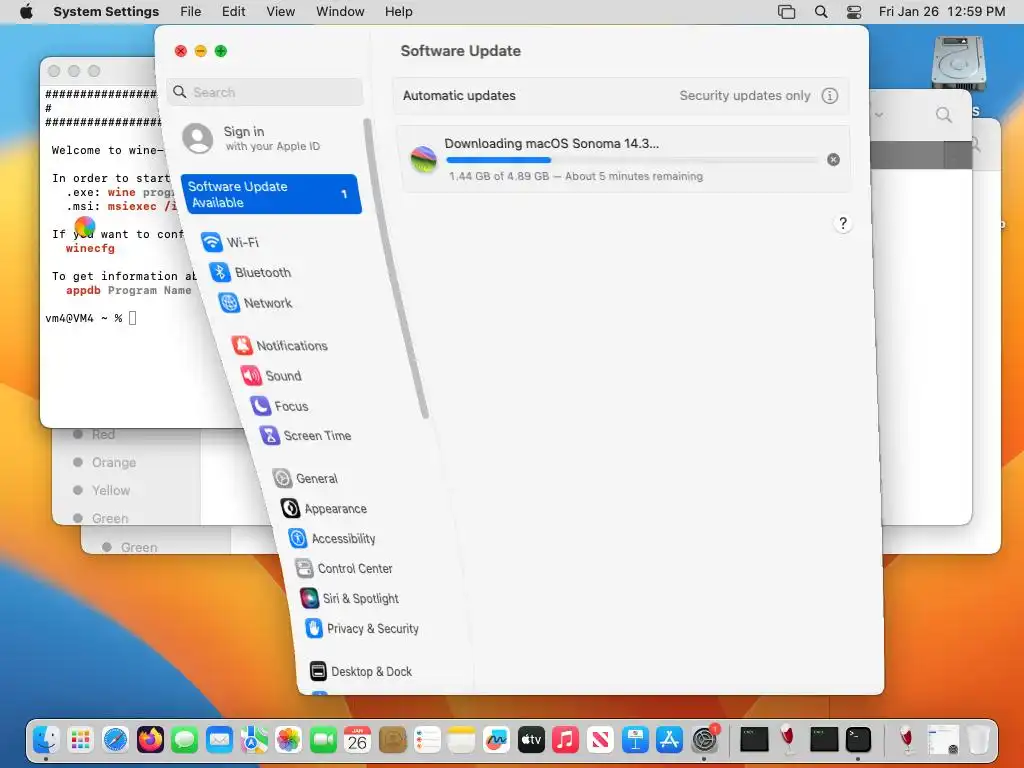Open Launchpad from the Dock
The height and width of the screenshot is (768, 1024).
pyautogui.click(x=81, y=740)
